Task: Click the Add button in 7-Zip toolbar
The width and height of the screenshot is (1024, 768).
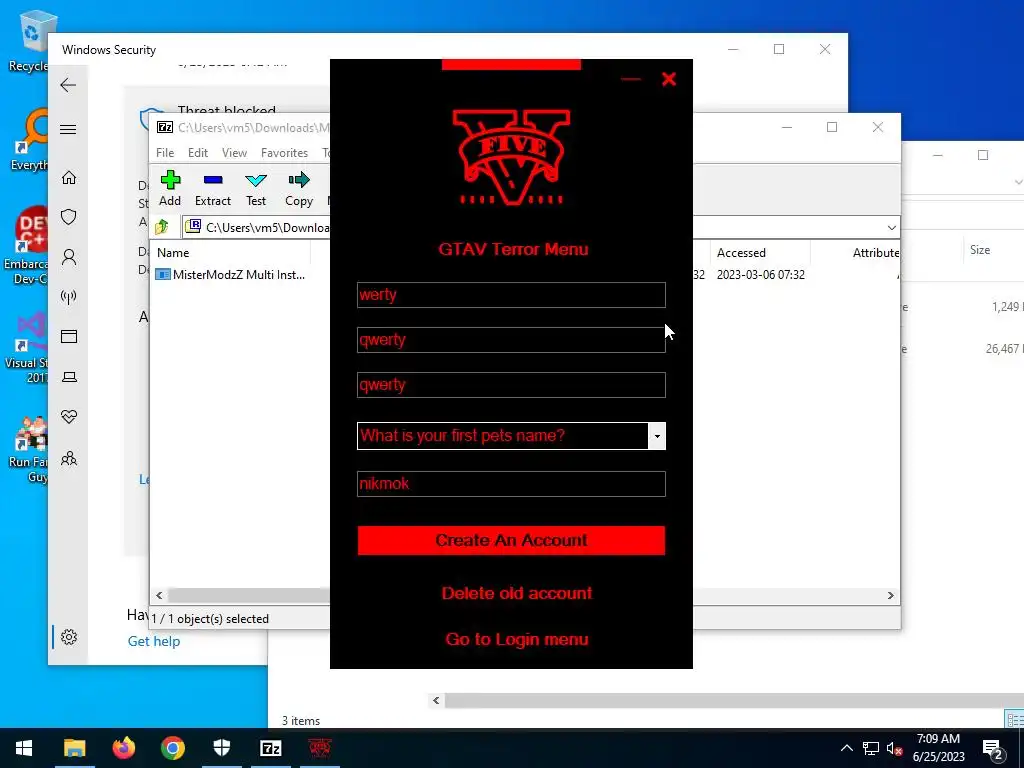Action: pyautogui.click(x=170, y=189)
